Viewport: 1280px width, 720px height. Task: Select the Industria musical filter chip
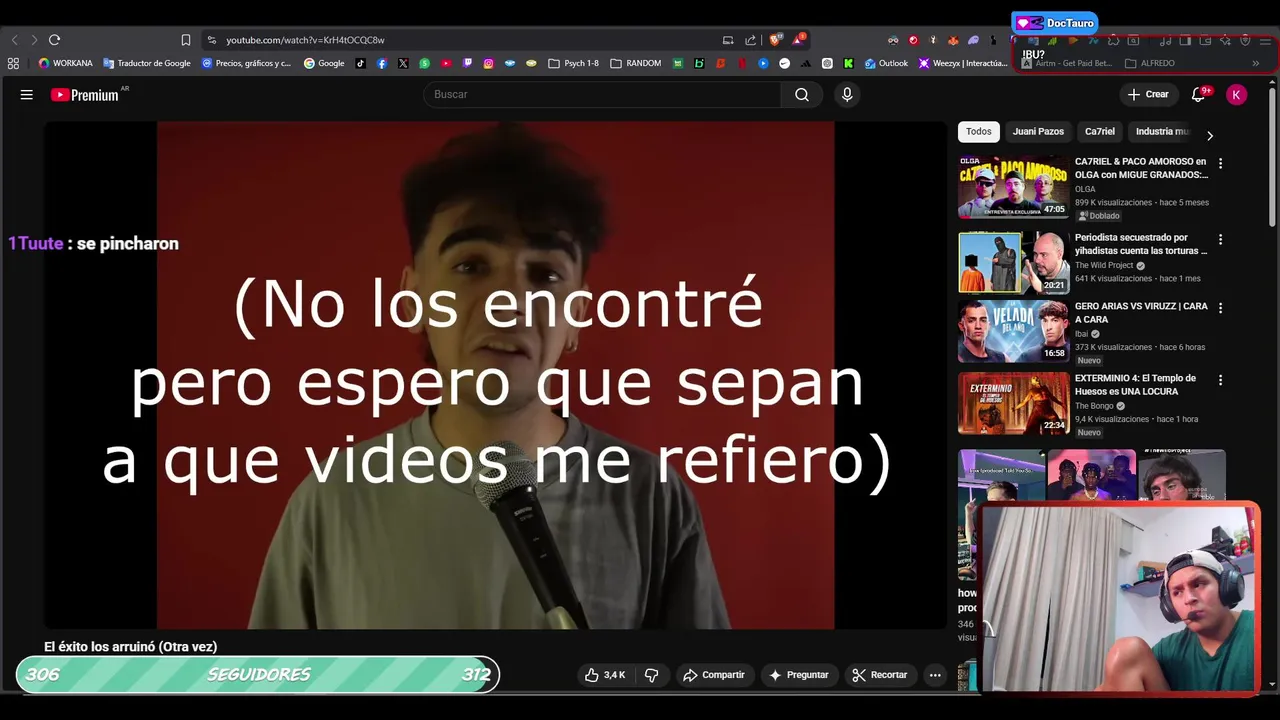(x=1162, y=132)
